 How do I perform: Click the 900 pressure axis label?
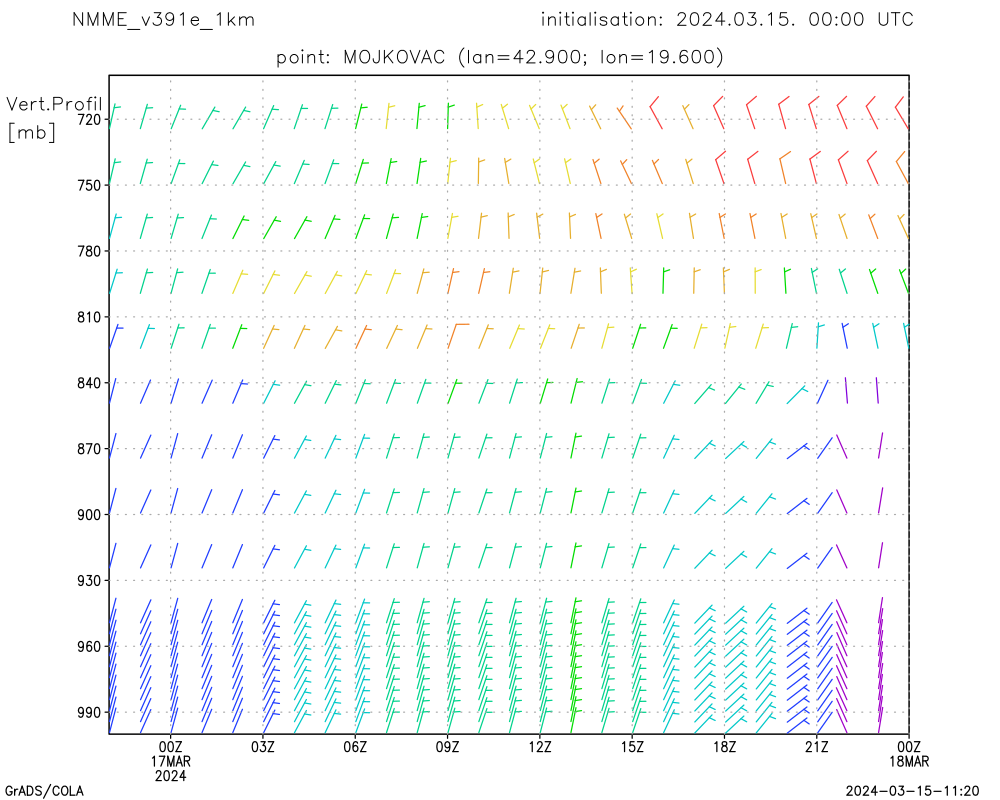pyautogui.click(x=89, y=515)
